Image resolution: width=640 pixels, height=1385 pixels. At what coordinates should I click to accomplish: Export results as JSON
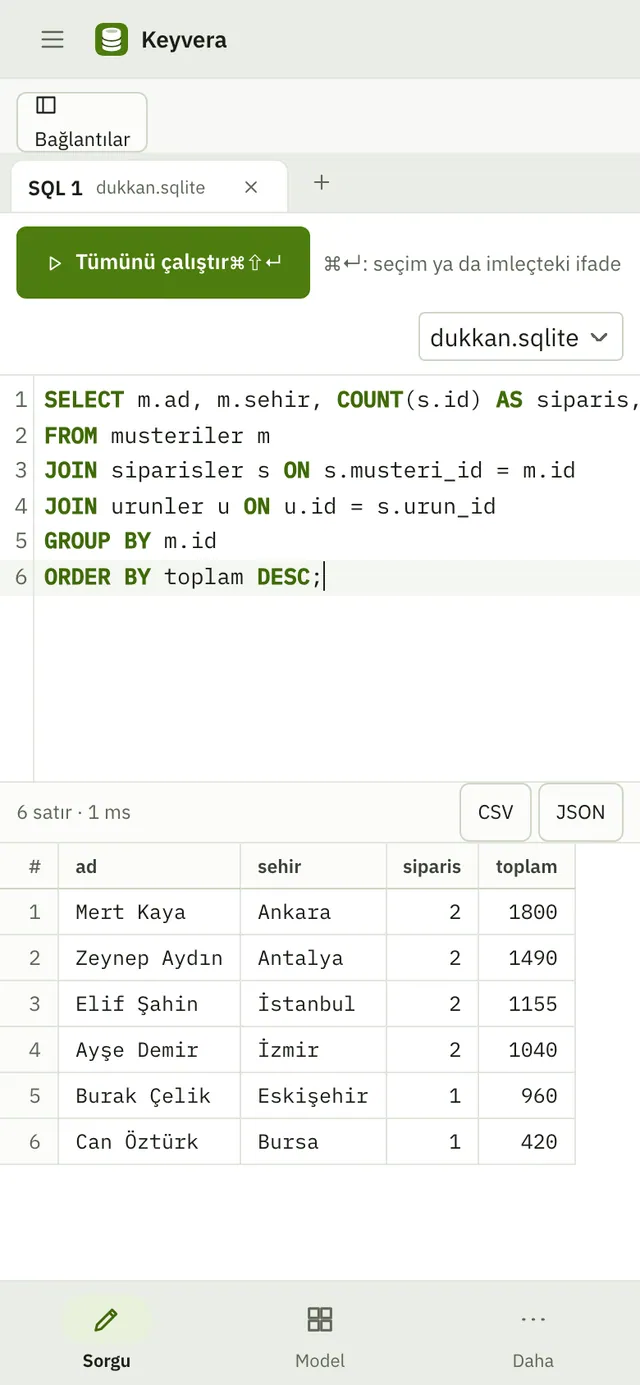(x=580, y=812)
